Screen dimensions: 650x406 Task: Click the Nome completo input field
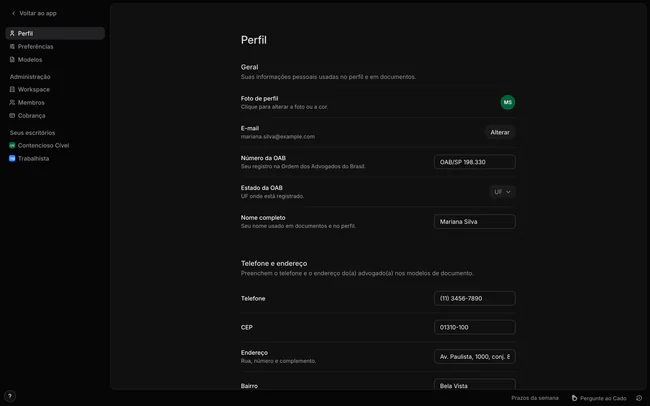[475, 221]
